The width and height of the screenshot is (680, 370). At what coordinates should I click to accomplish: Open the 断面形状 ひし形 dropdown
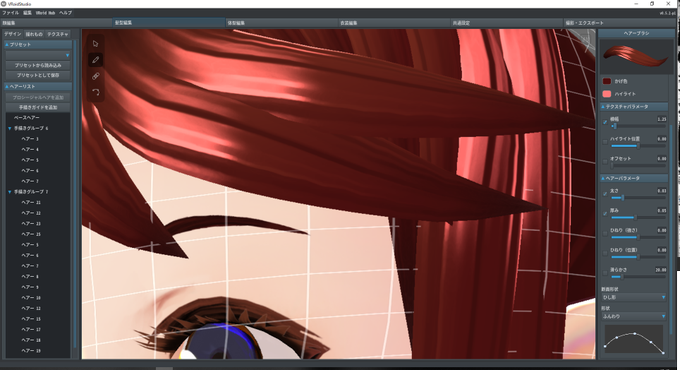(634, 297)
